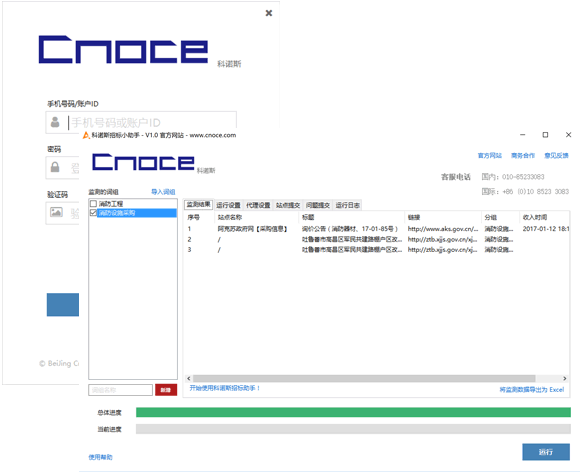Click the green 总体进度 progress bar
Image resolution: width=584 pixels, height=476 pixels.
[353, 412]
